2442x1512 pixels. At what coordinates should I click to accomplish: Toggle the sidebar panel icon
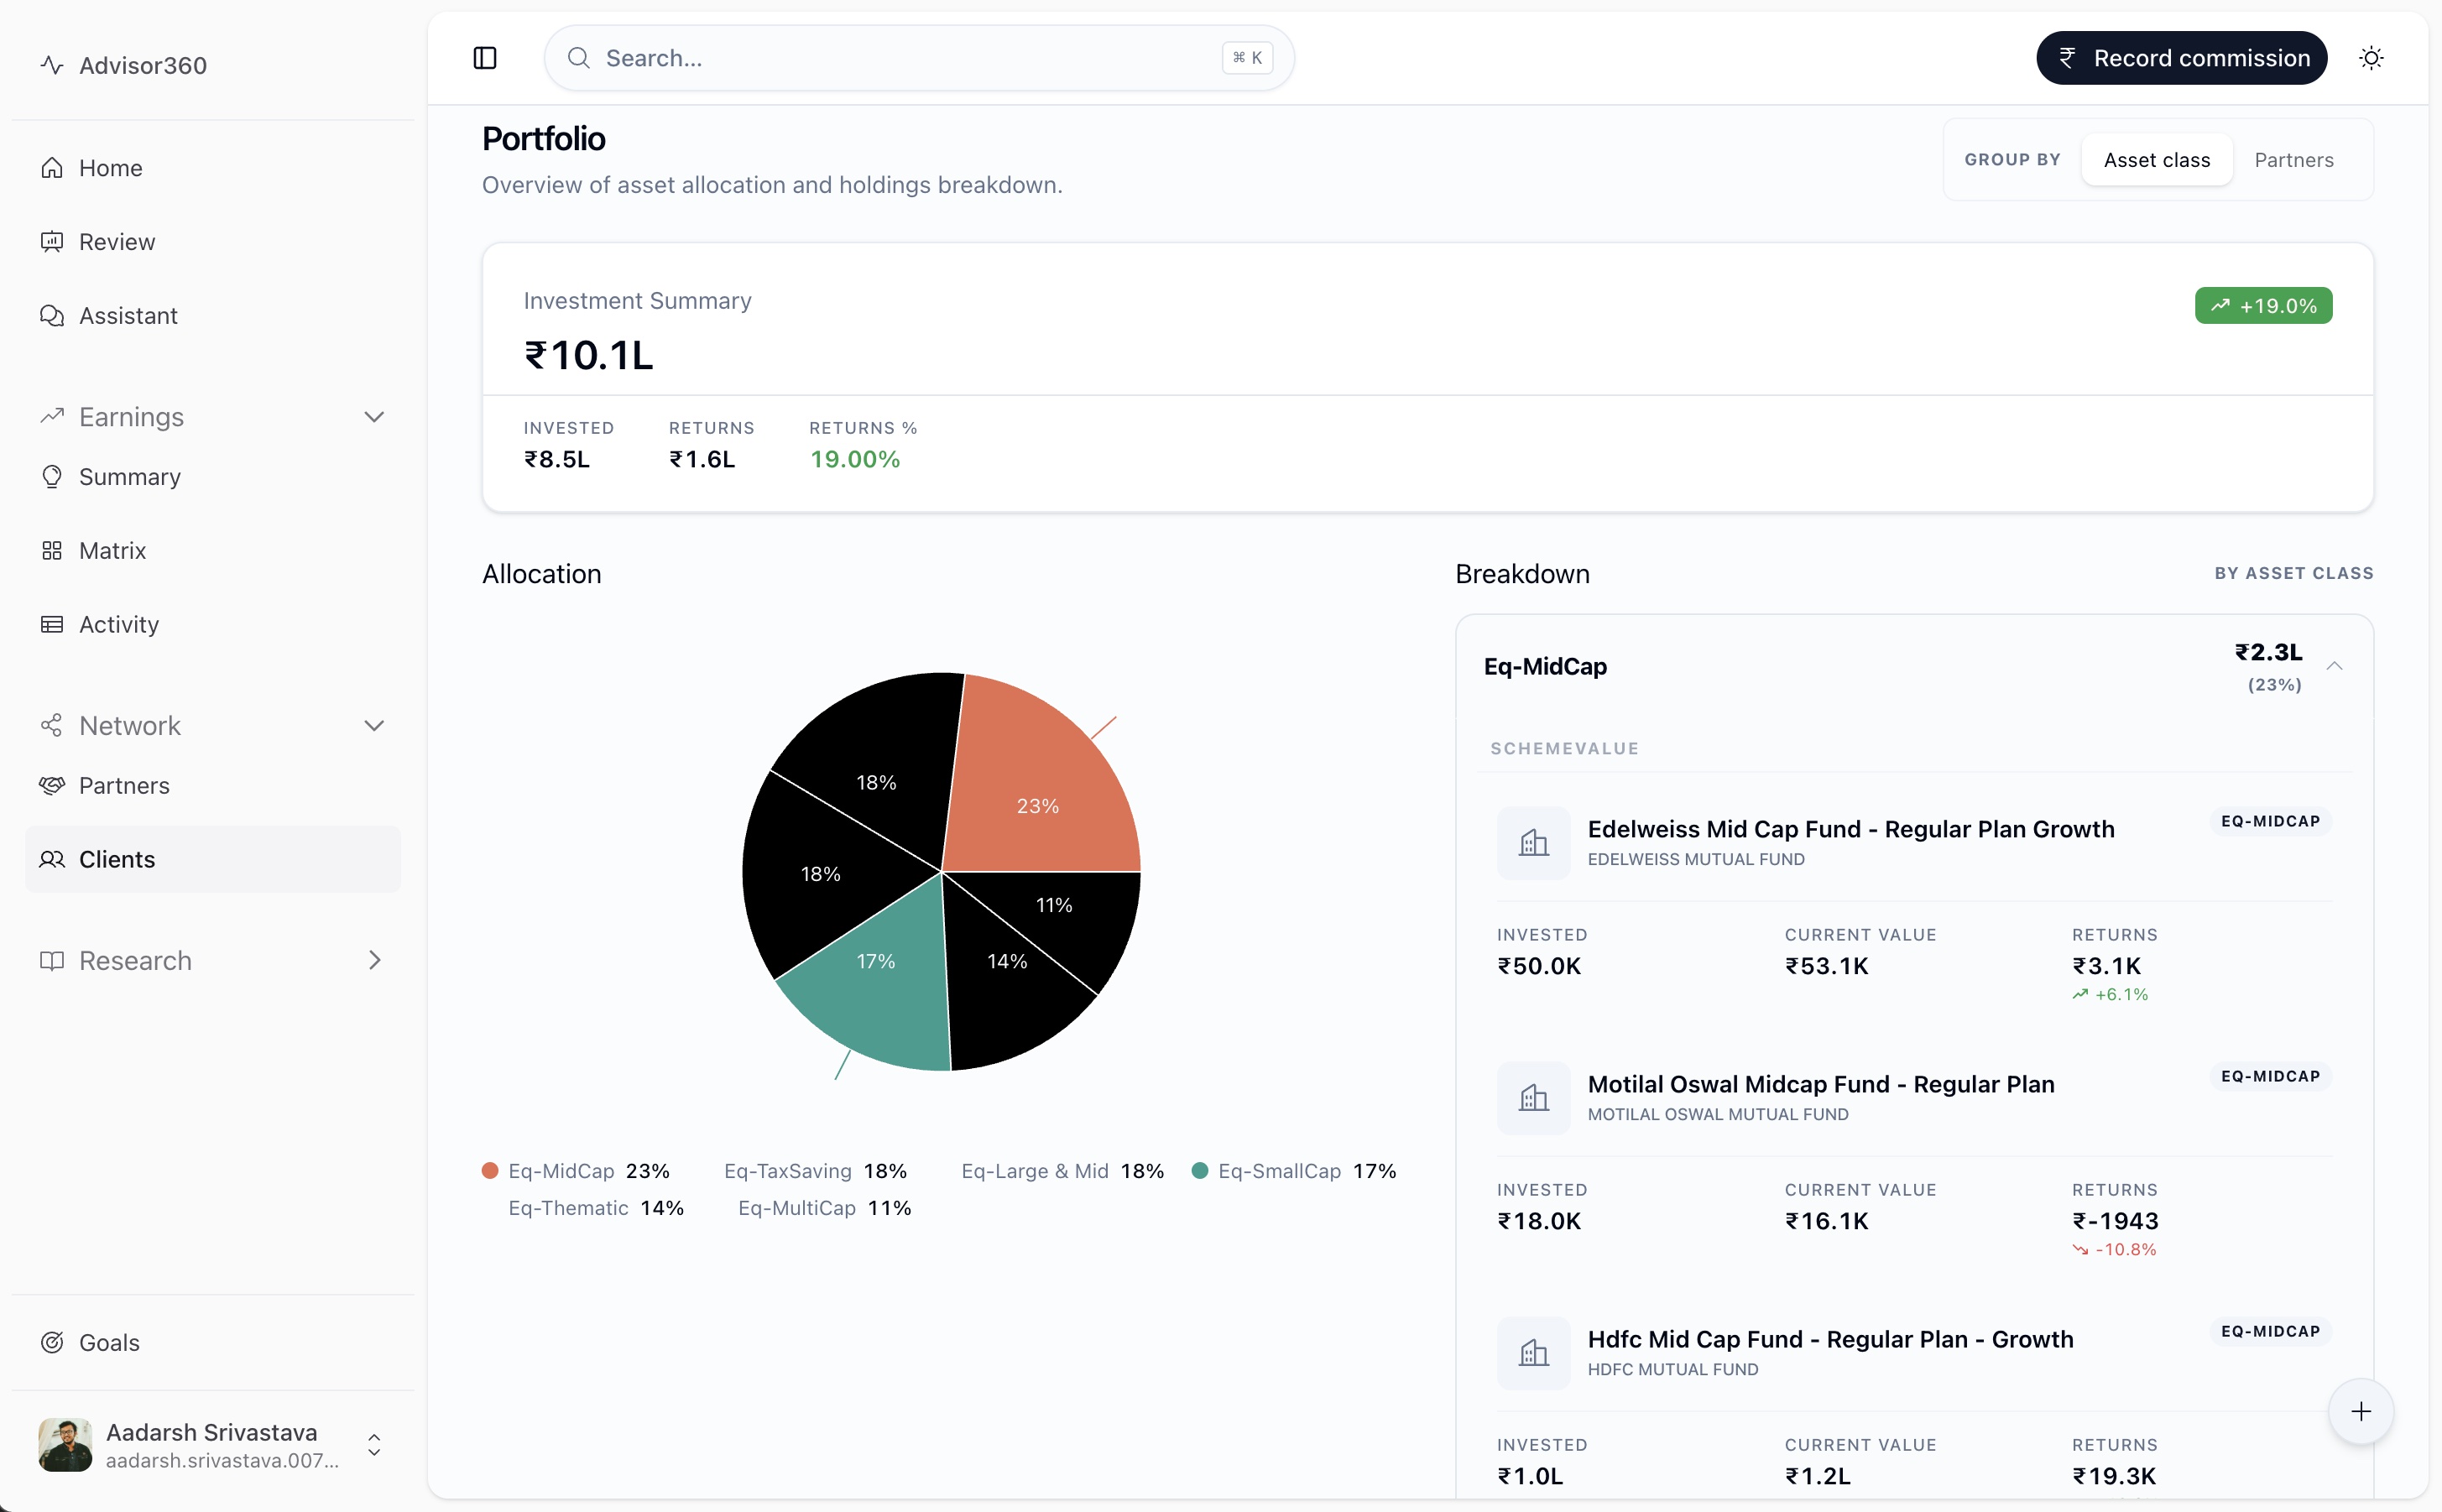(x=485, y=58)
